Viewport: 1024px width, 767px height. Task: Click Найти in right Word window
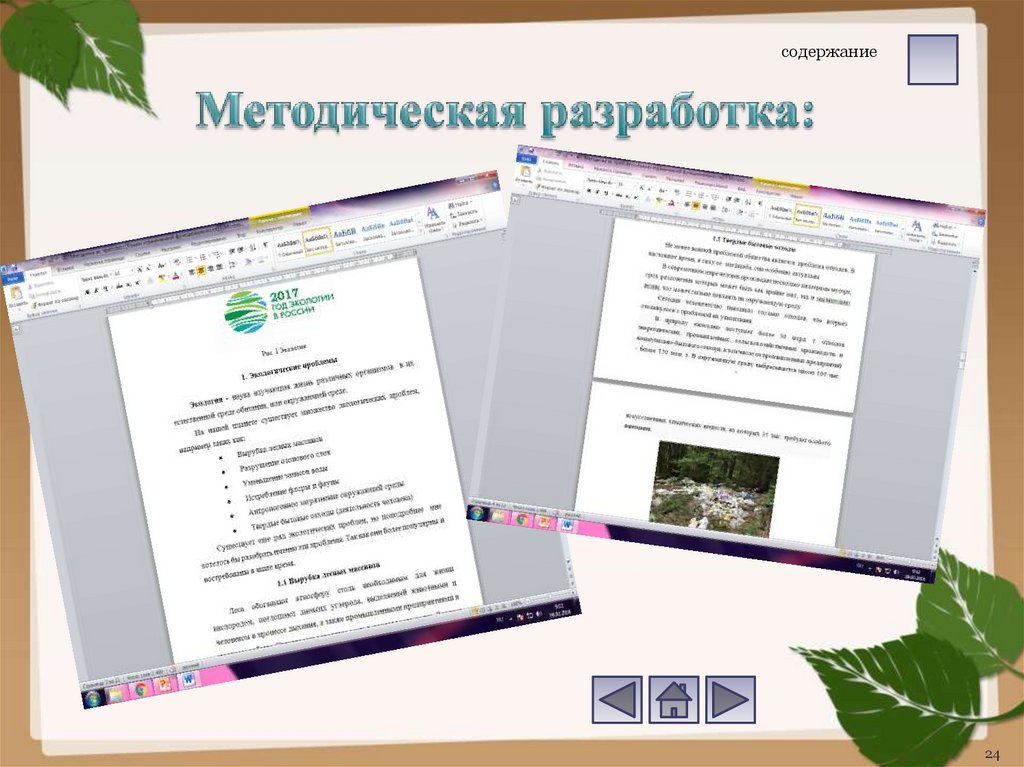tap(944, 226)
